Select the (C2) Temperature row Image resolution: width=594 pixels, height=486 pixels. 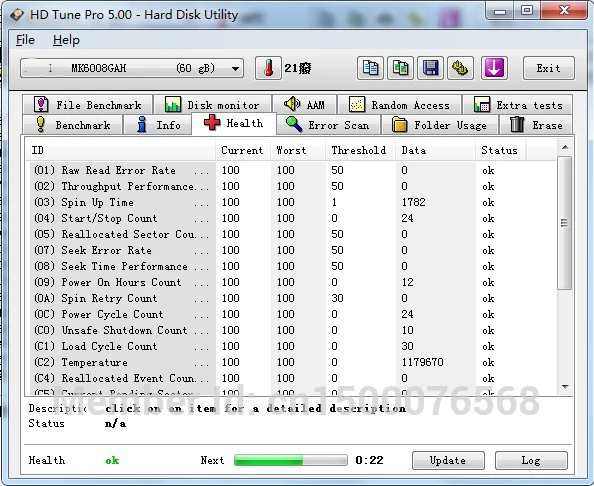tap(292, 362)
